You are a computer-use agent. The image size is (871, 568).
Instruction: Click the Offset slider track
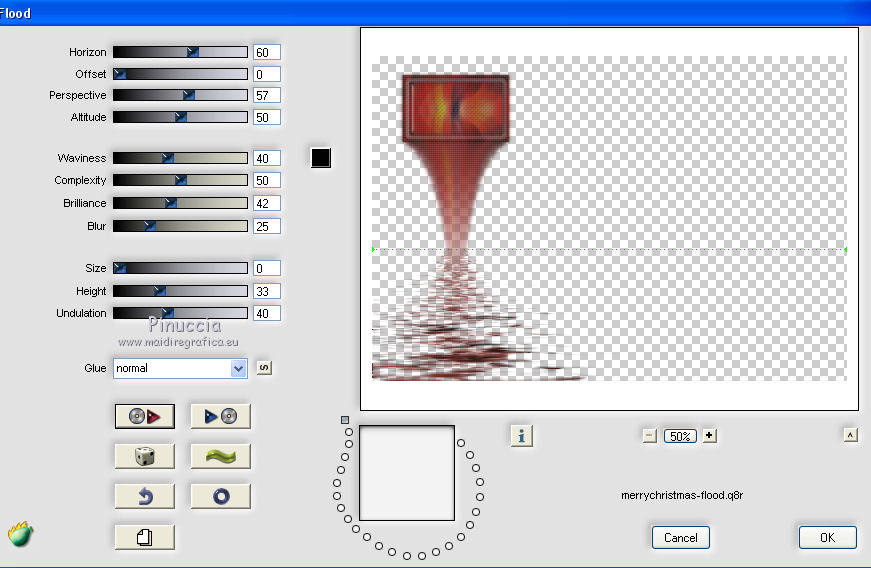(x=181, y=74)
